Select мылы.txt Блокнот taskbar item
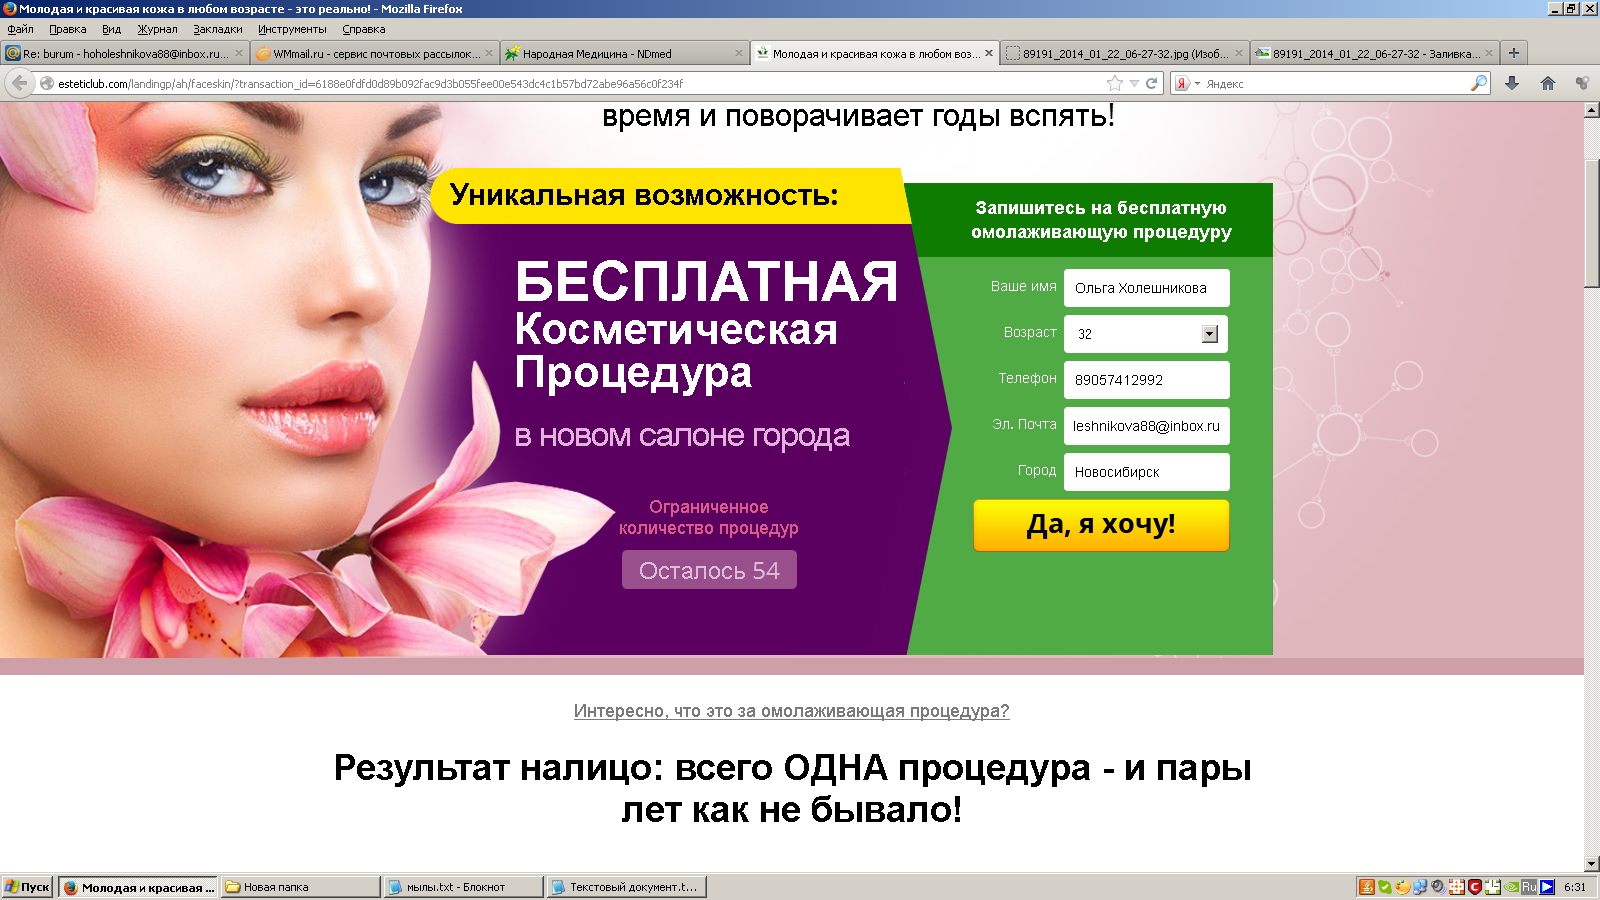1600x900 pixels. pyautogui.click(x=463, y=887)
